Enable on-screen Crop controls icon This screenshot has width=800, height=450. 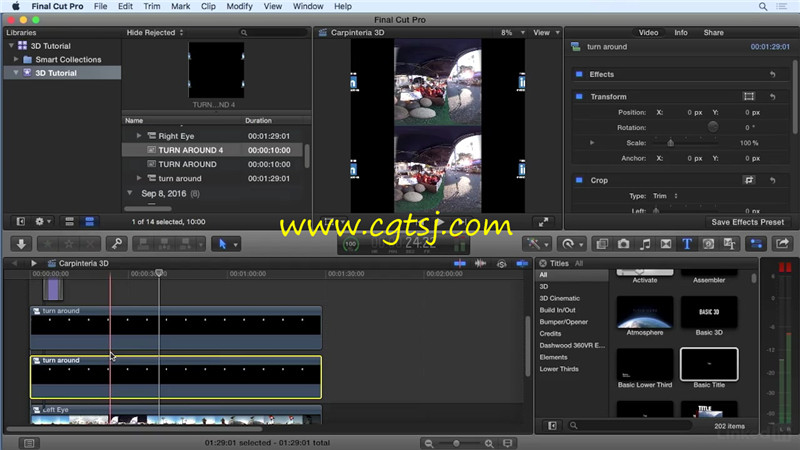tap(748, 180)
